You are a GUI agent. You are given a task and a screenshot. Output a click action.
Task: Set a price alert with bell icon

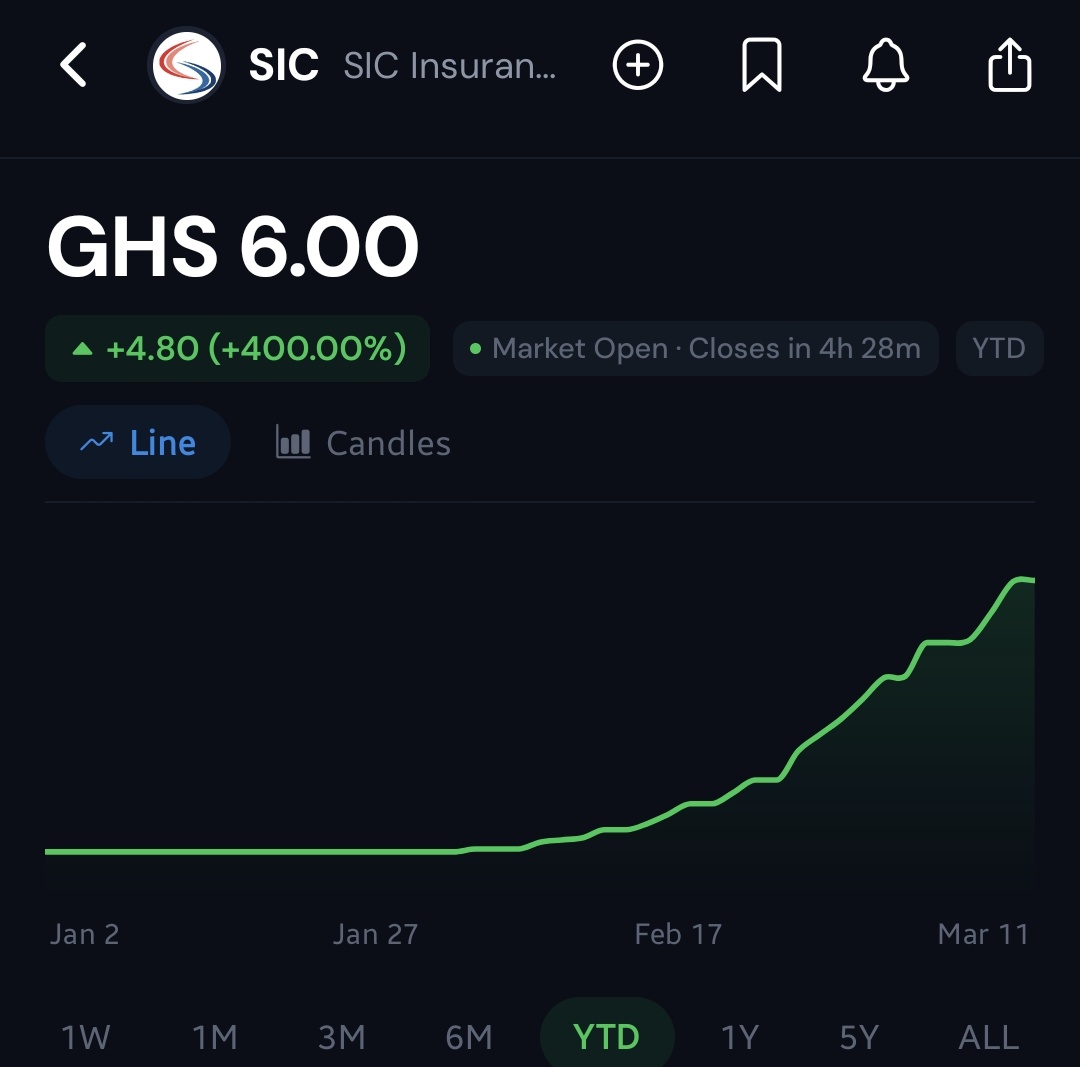[886, 65]
